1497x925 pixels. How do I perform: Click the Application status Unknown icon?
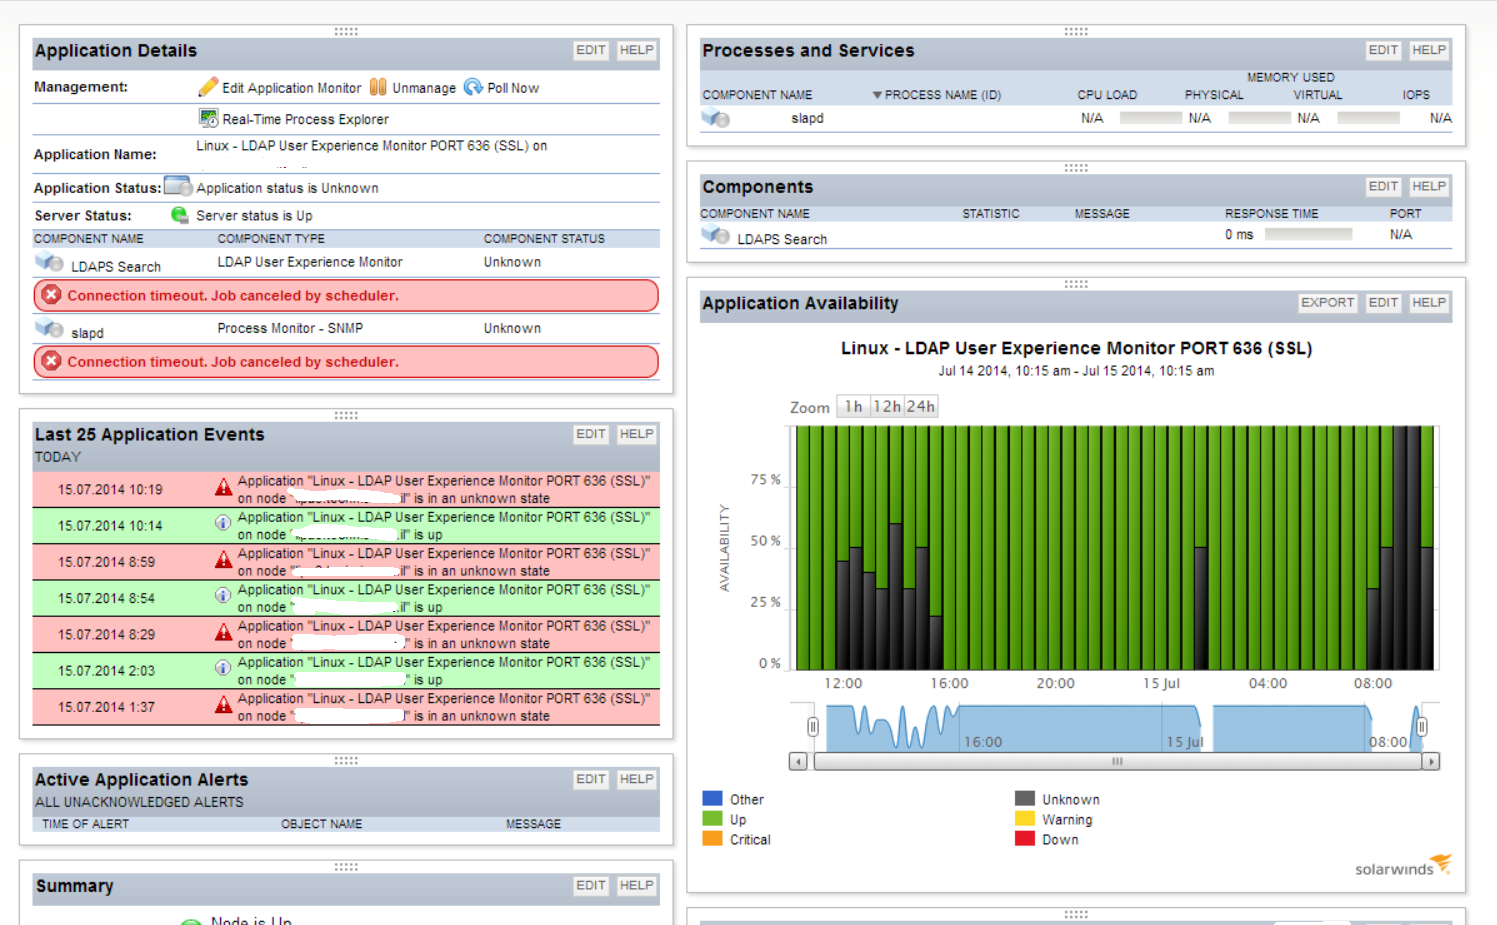coord(178,186)
